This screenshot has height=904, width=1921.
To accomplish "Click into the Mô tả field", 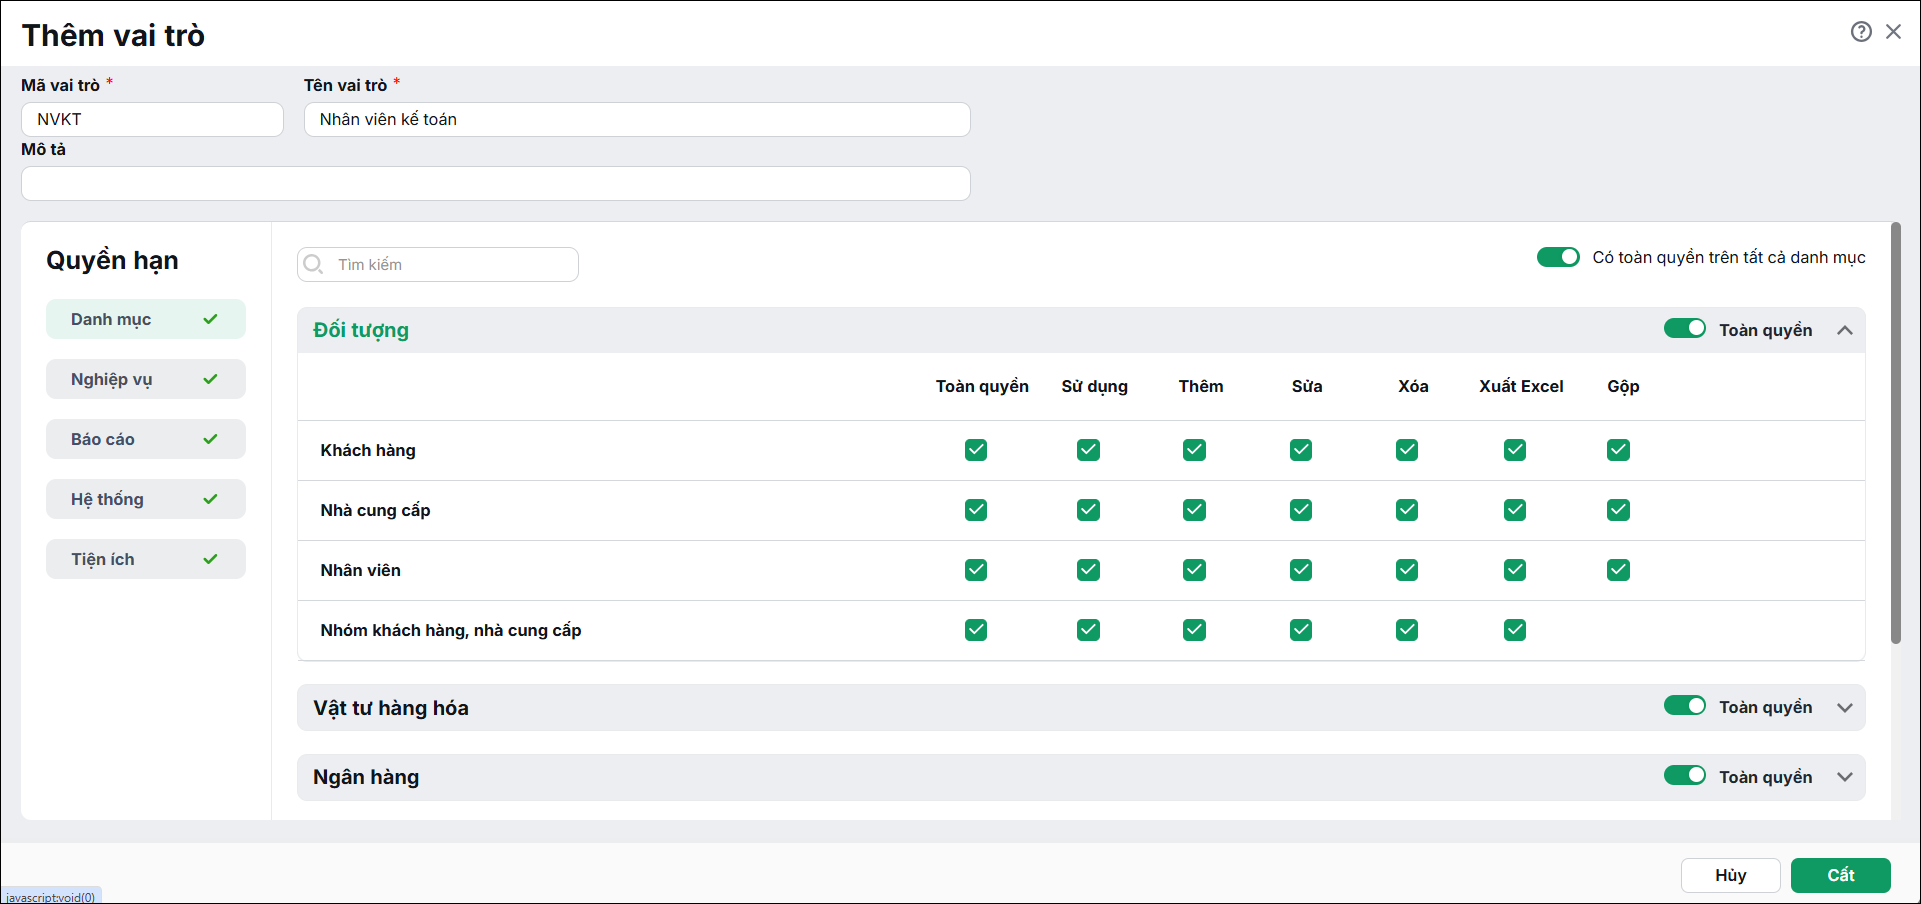I will click(x=496, y=183).
